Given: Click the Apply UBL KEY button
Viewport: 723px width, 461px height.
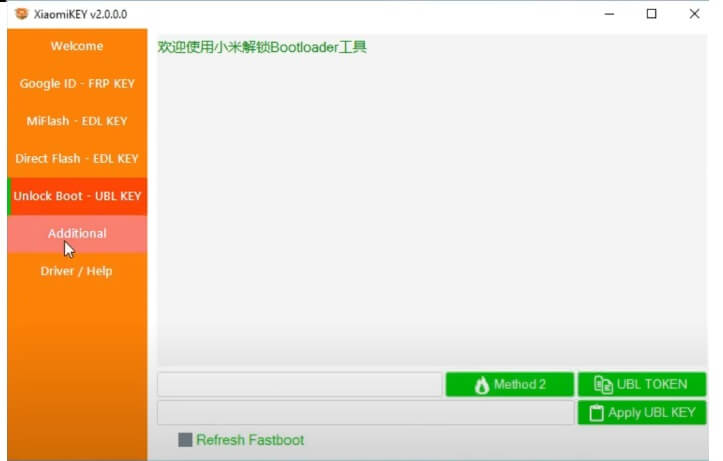Looking at the screenshot, I should 642,413.
